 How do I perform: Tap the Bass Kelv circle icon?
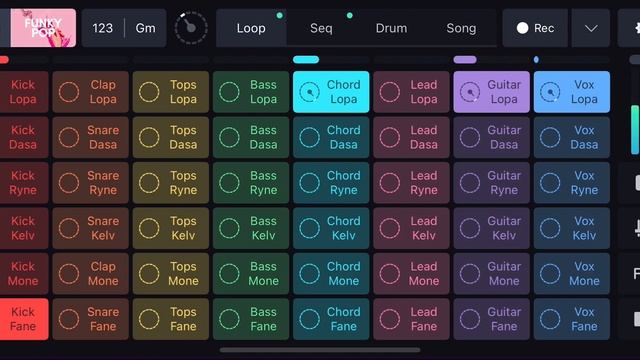click(x=229, y=228)
